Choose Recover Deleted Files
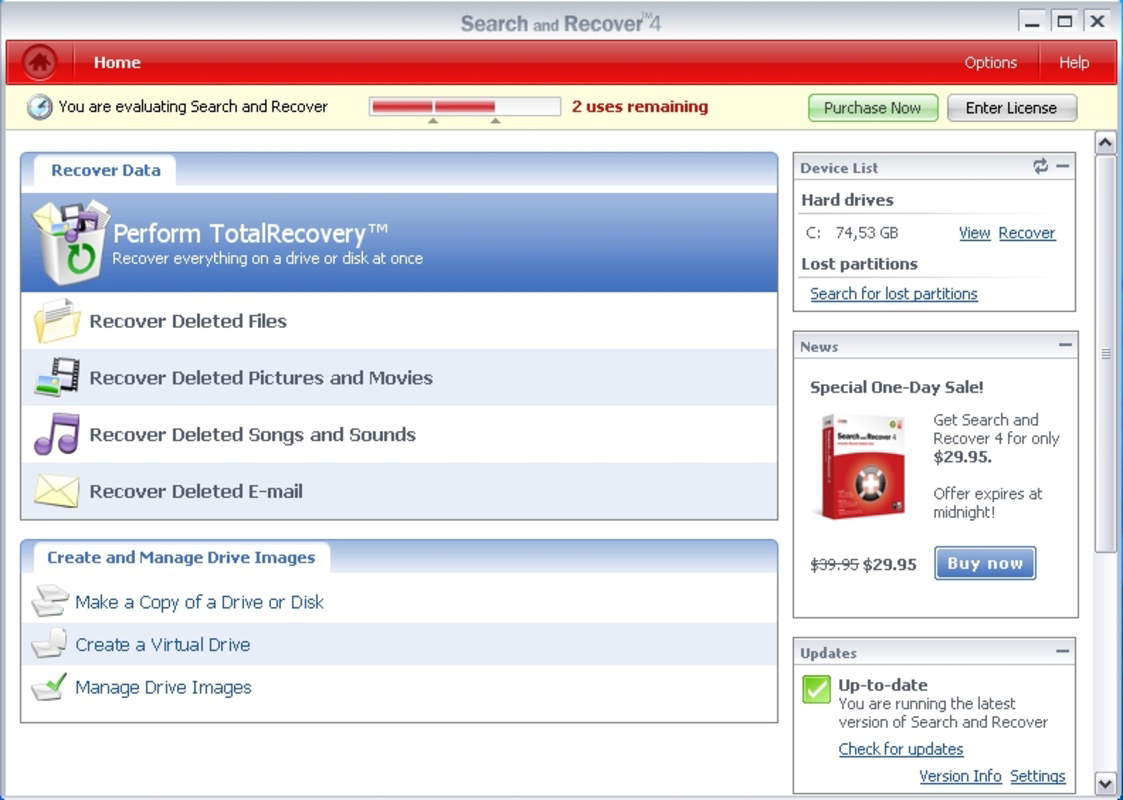Viewport: 1123px width, 800px height. tap(399, 321)
